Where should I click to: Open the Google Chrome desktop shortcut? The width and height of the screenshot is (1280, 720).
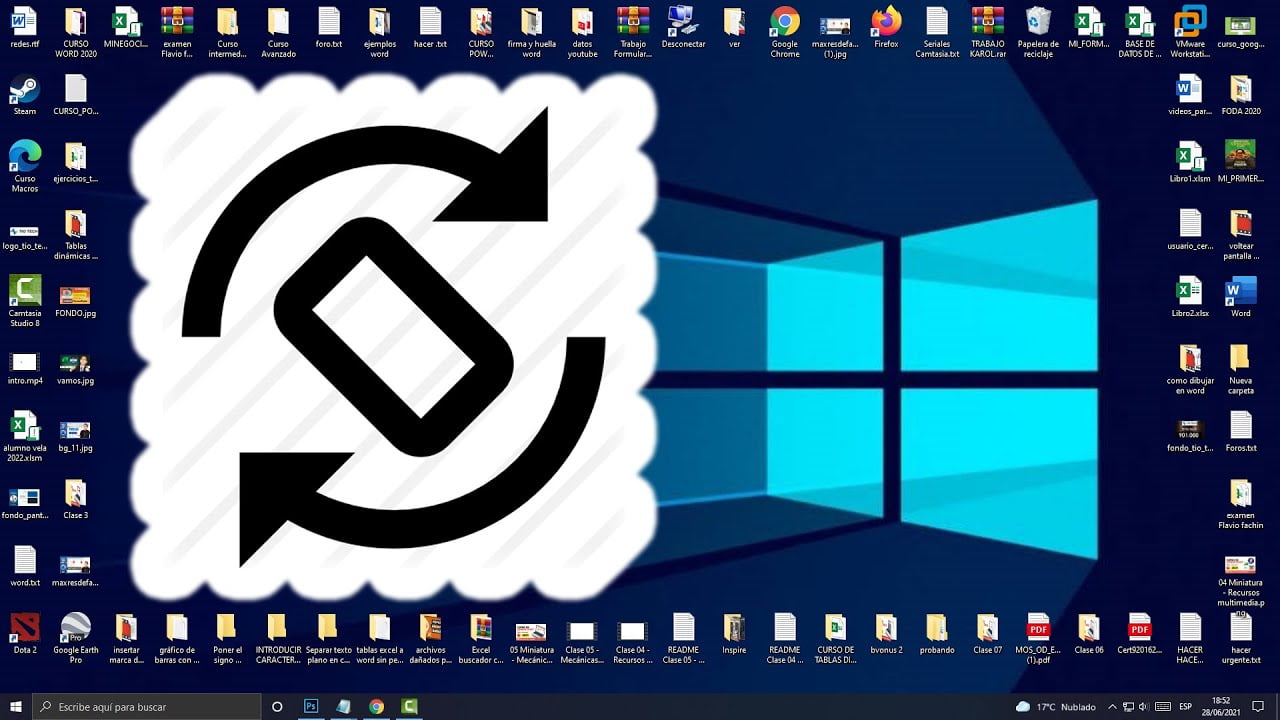(785, 32)
